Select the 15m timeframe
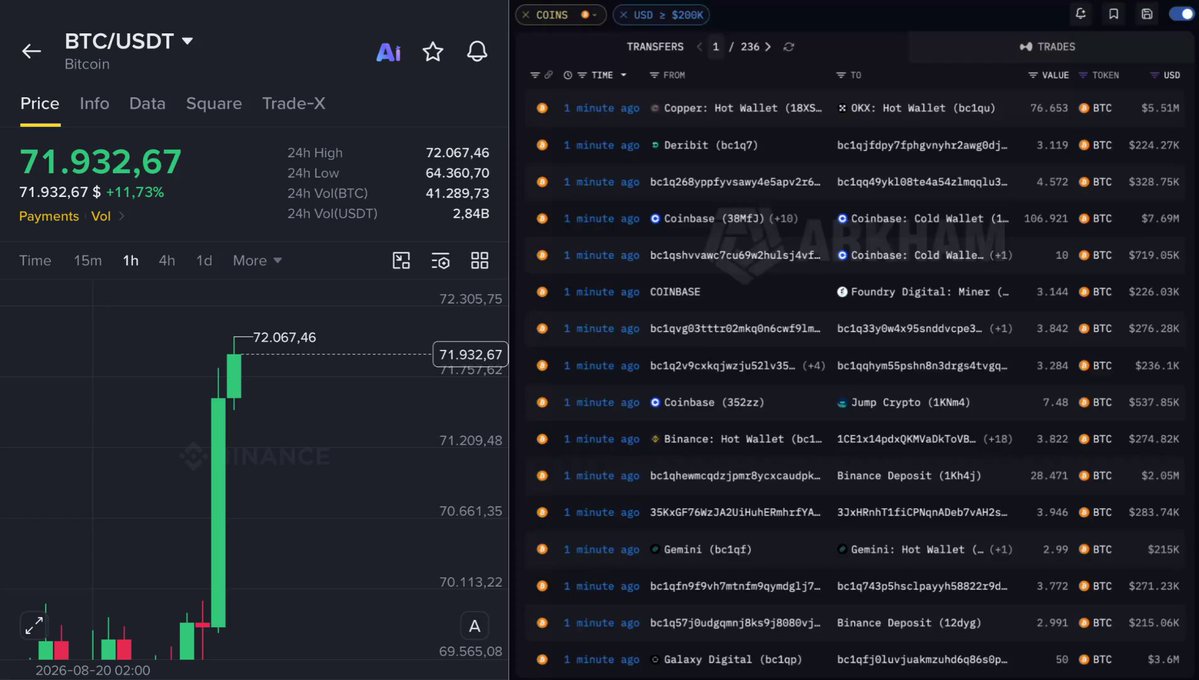This screenshot has width=1199, height=680. [88, 261]
